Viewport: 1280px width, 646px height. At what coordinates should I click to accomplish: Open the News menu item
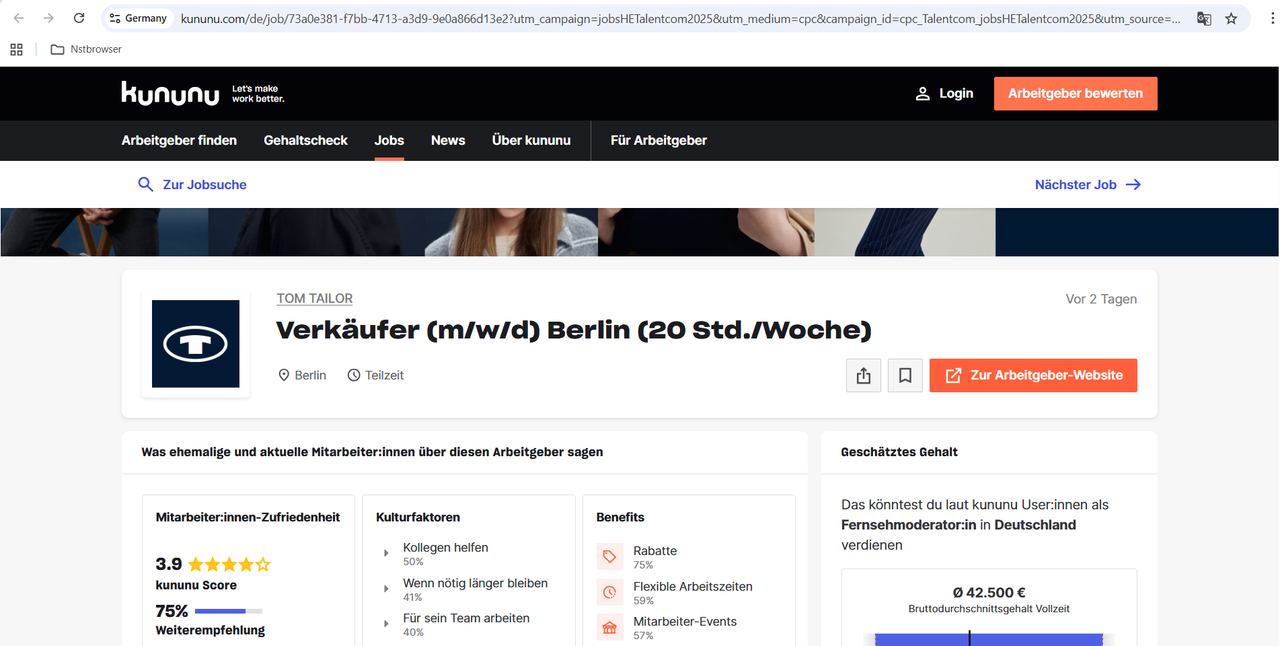point(448,140)
